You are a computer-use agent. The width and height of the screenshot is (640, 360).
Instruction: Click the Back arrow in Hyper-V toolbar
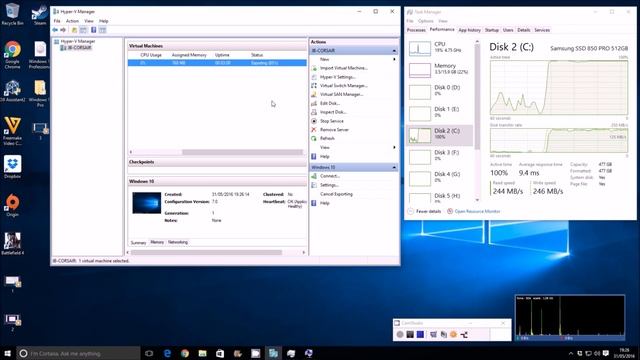click(55, 30)
